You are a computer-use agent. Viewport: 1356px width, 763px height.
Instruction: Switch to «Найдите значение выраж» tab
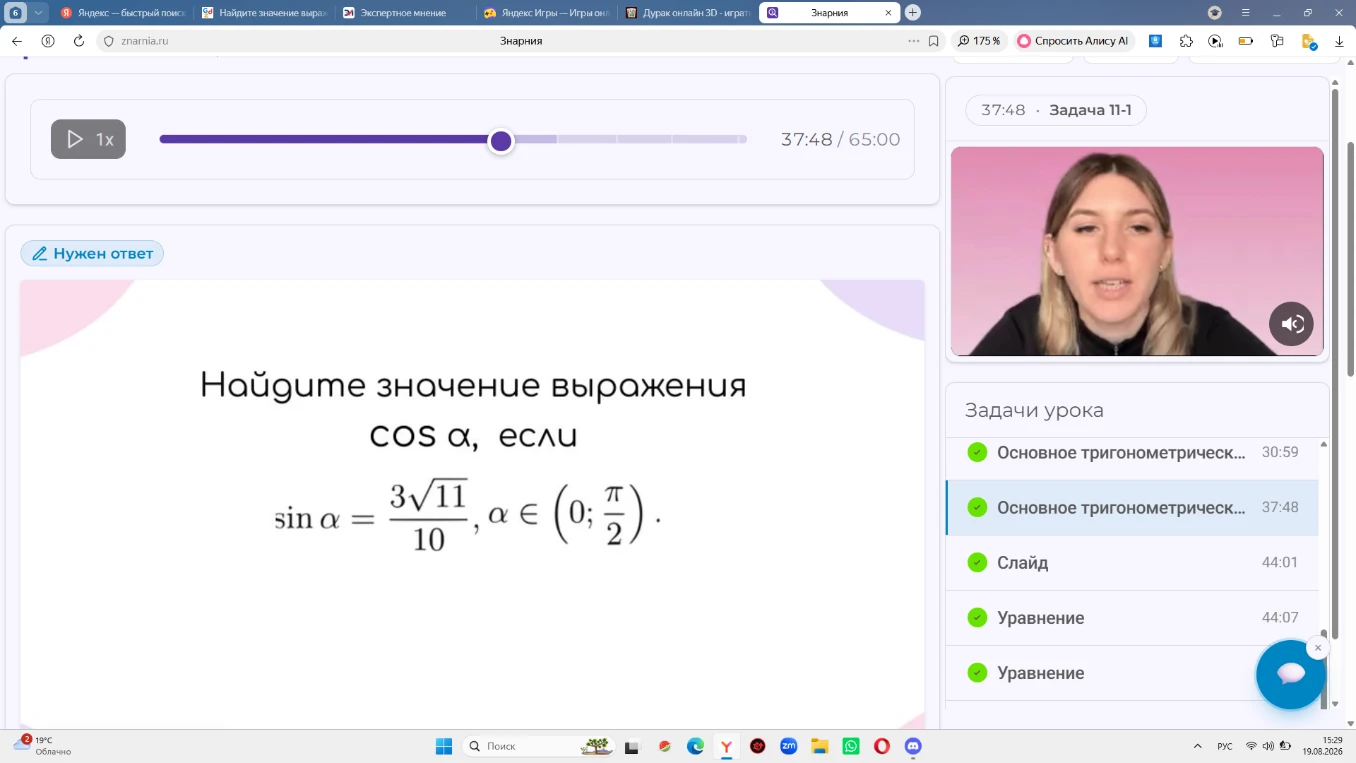click(x=263, y=13)
